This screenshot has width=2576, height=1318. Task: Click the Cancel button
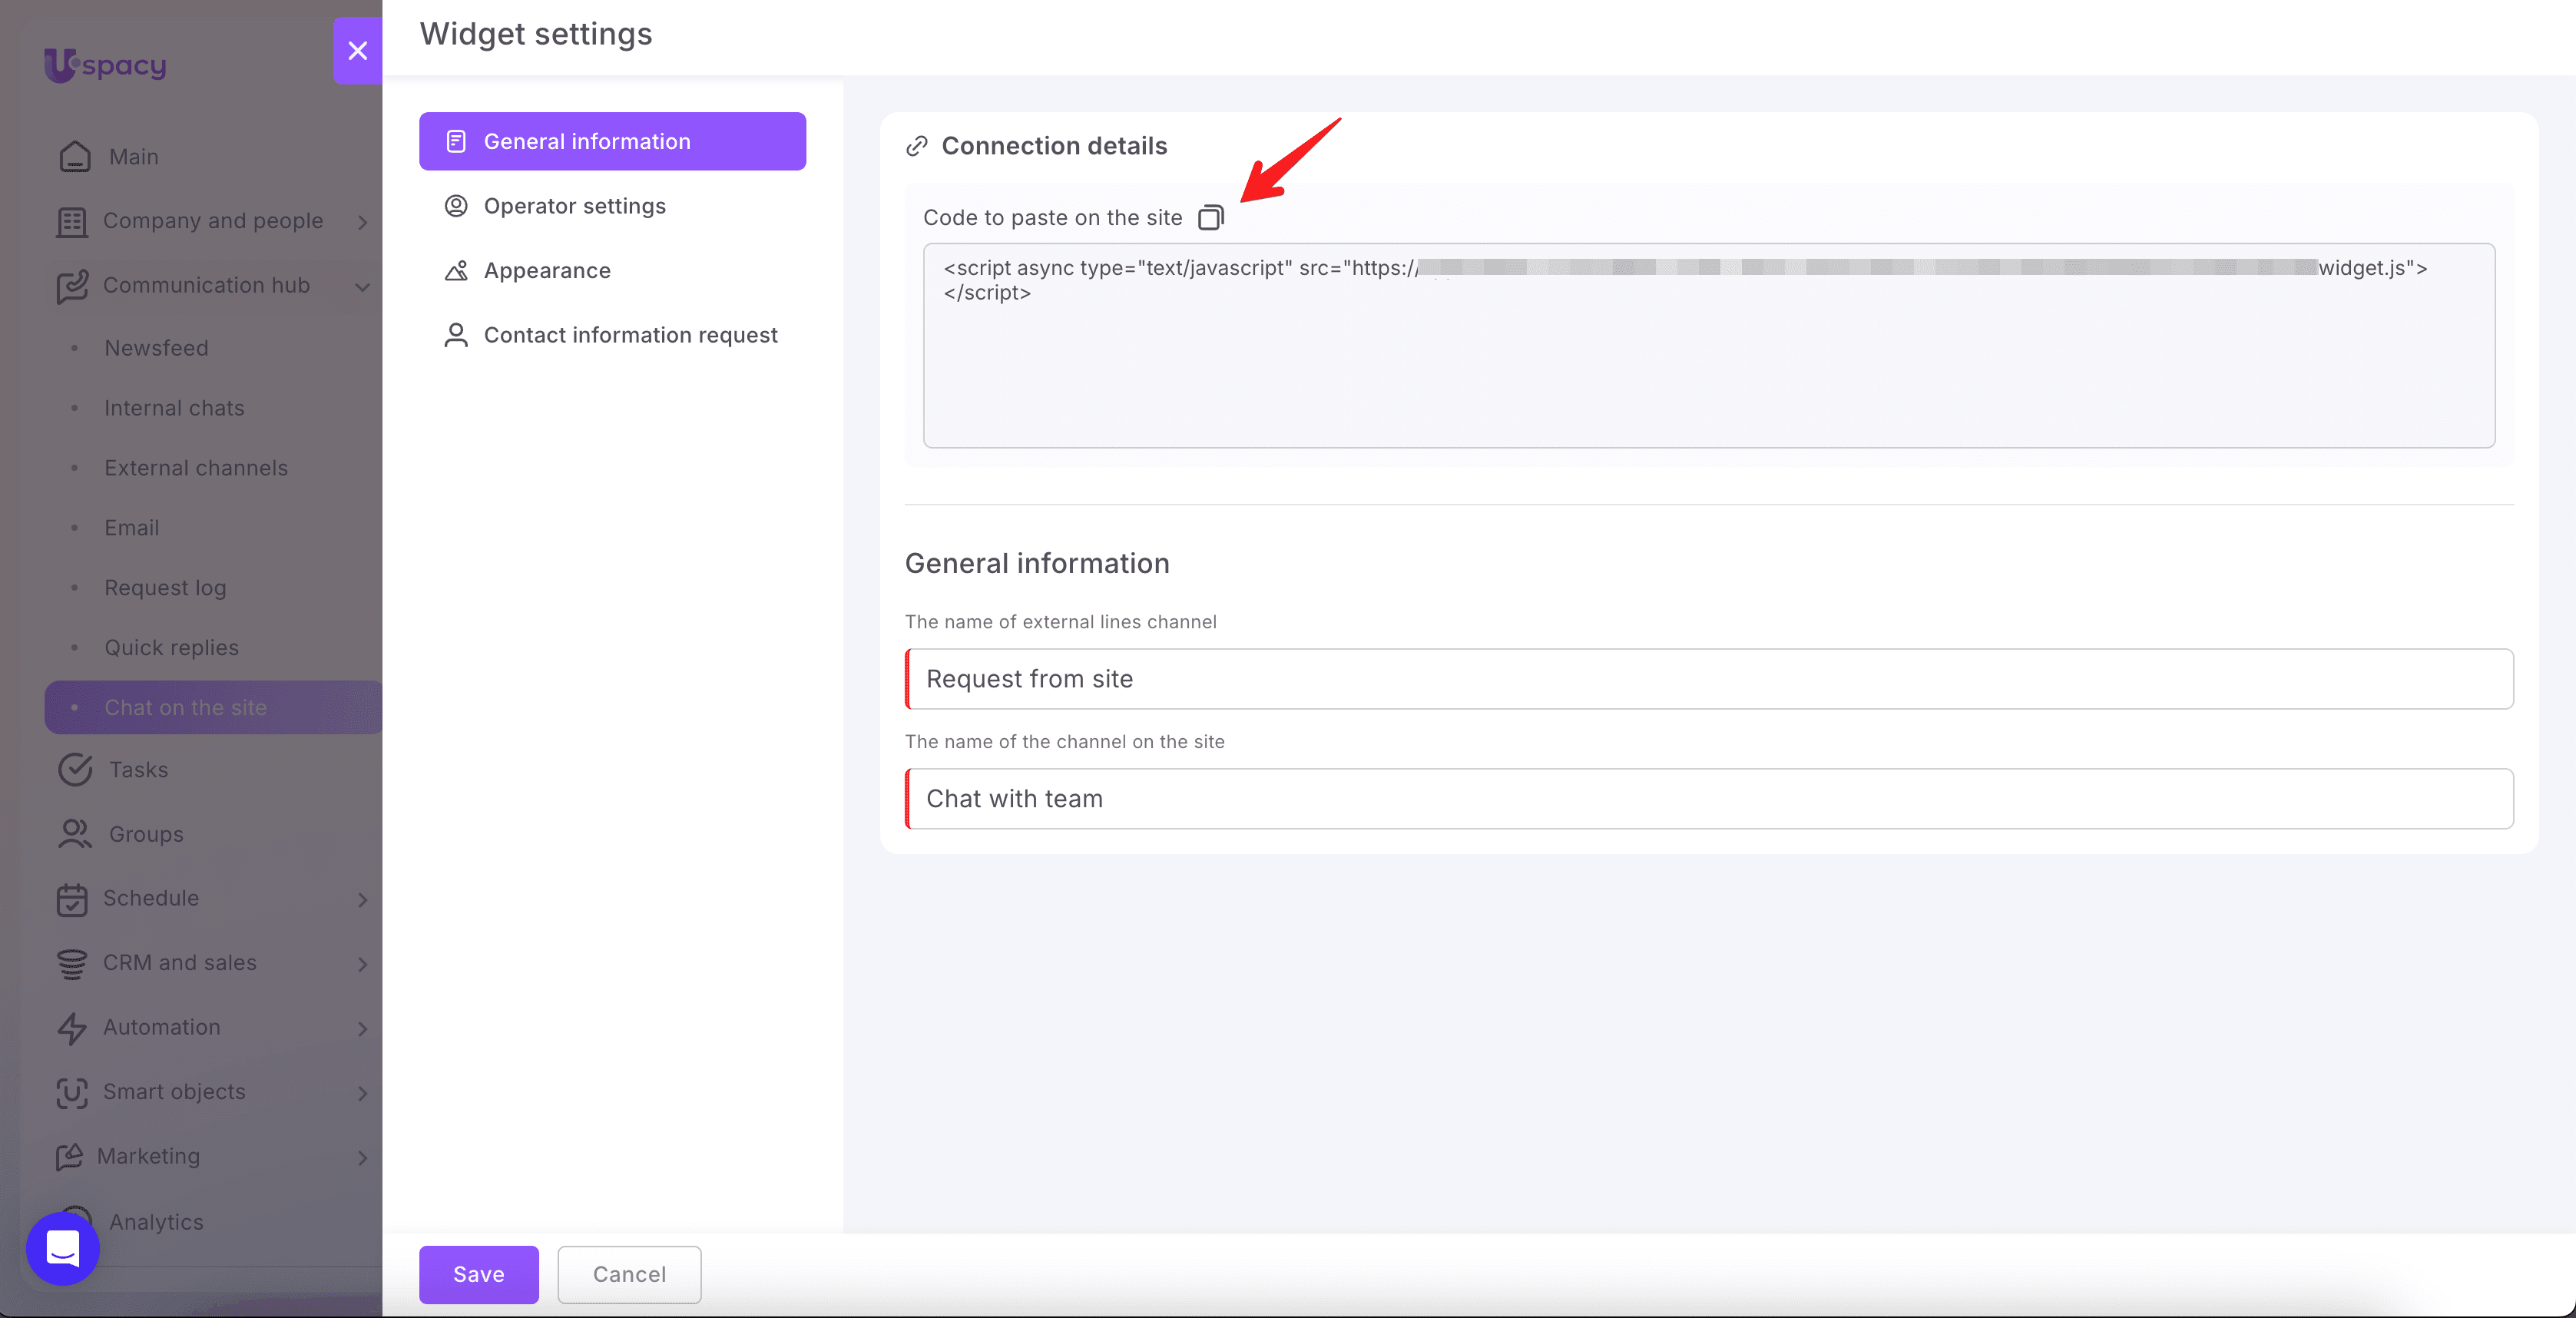(629, 1274)
